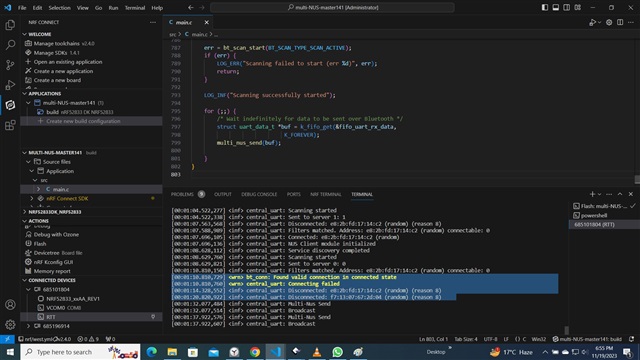This screenshot has height=360, width=640.
Task: Go back with navigation arrow
Action: (191, 7)
